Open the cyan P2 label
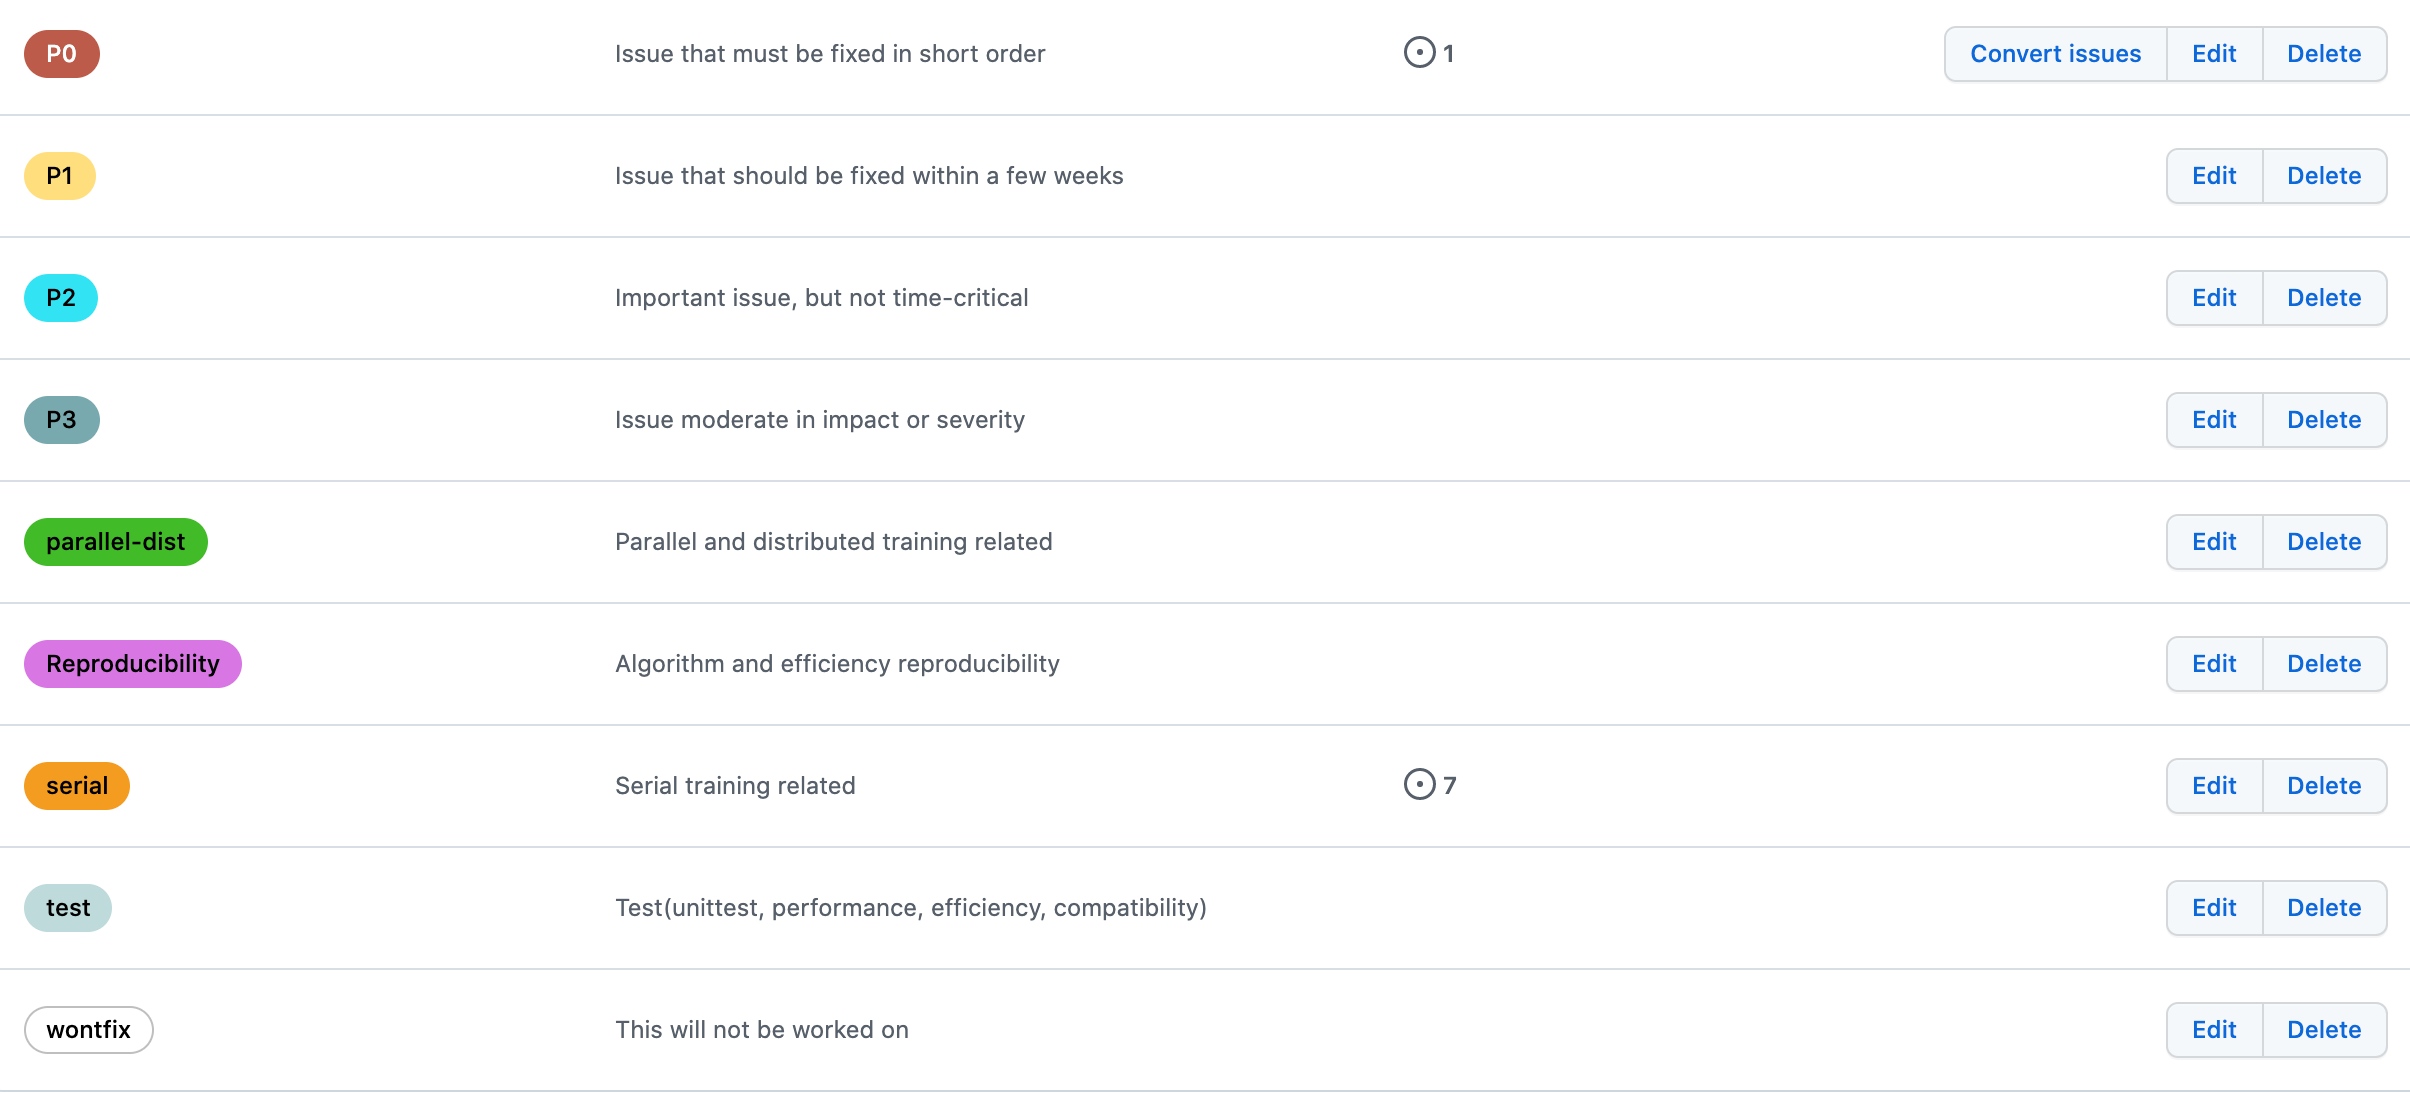The image size is (2410, 1094). point(61,298)
